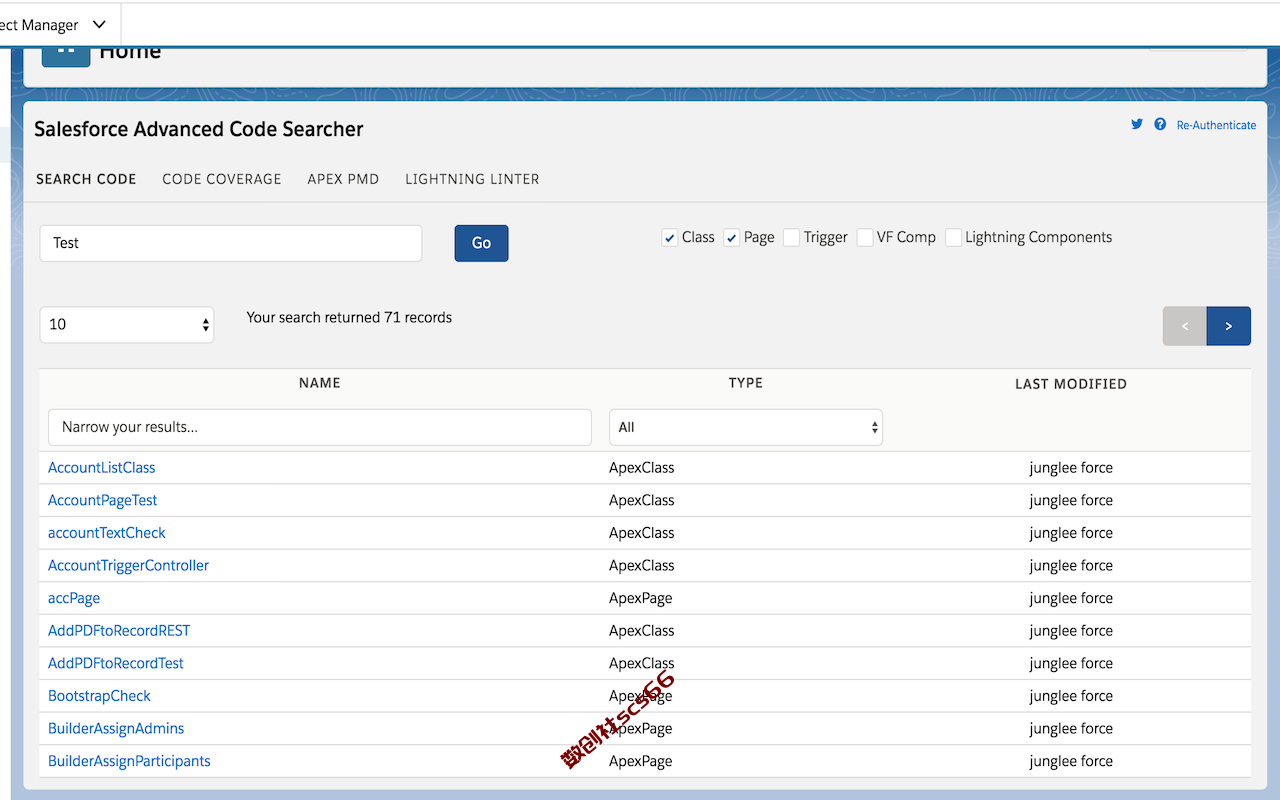Go to the previous results page
This screenshot has width=1280, height=800.
point(1185,326)
